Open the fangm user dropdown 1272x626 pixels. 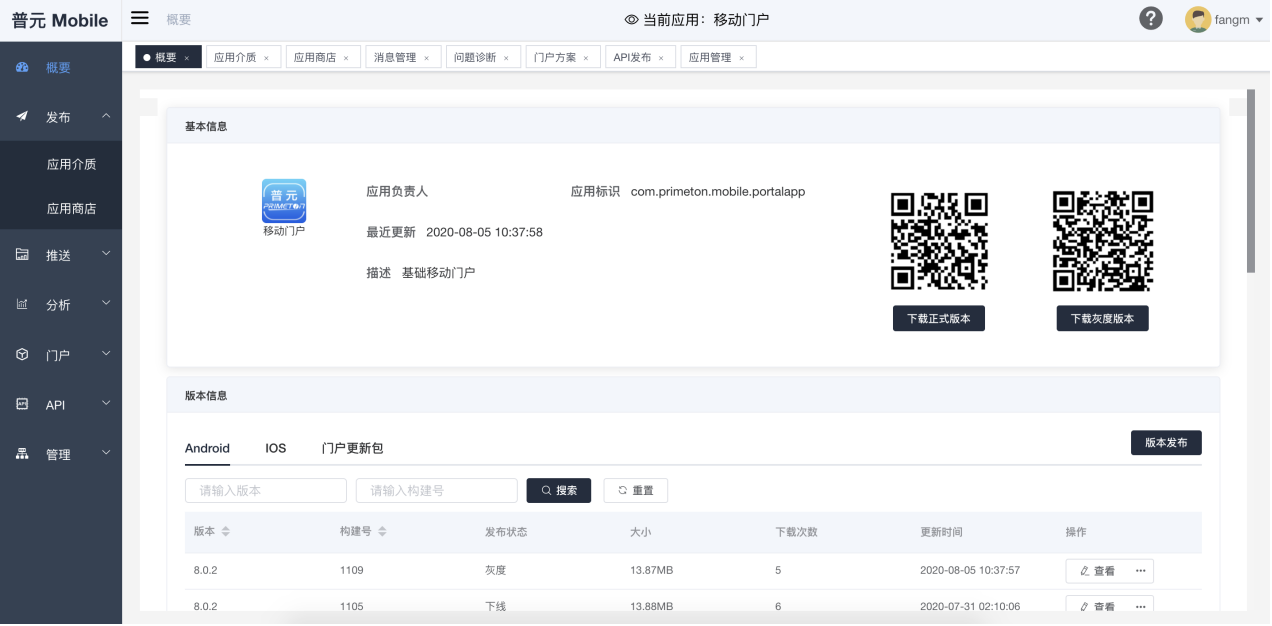point(1245,20)
